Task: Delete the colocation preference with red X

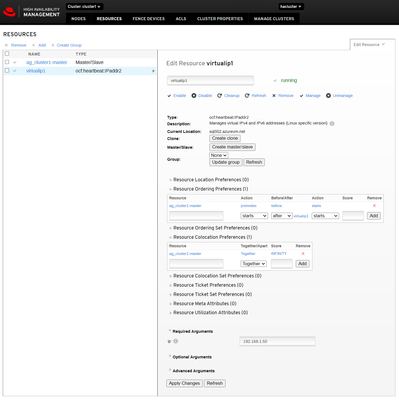Action: click(303, 254)
